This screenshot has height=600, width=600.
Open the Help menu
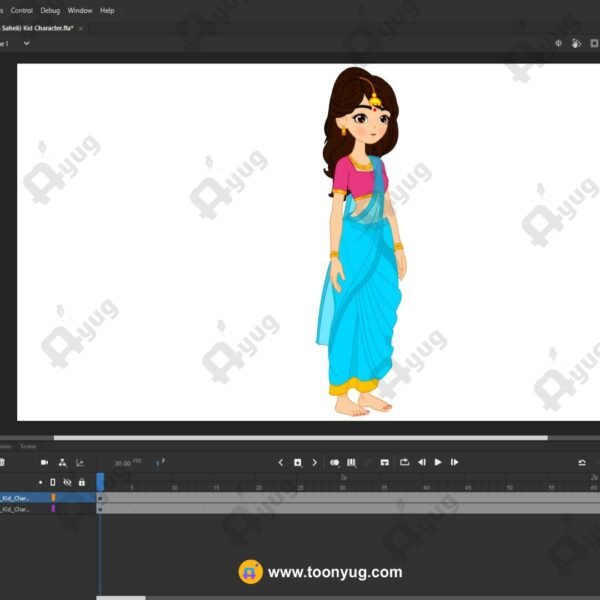pos(107,11)
